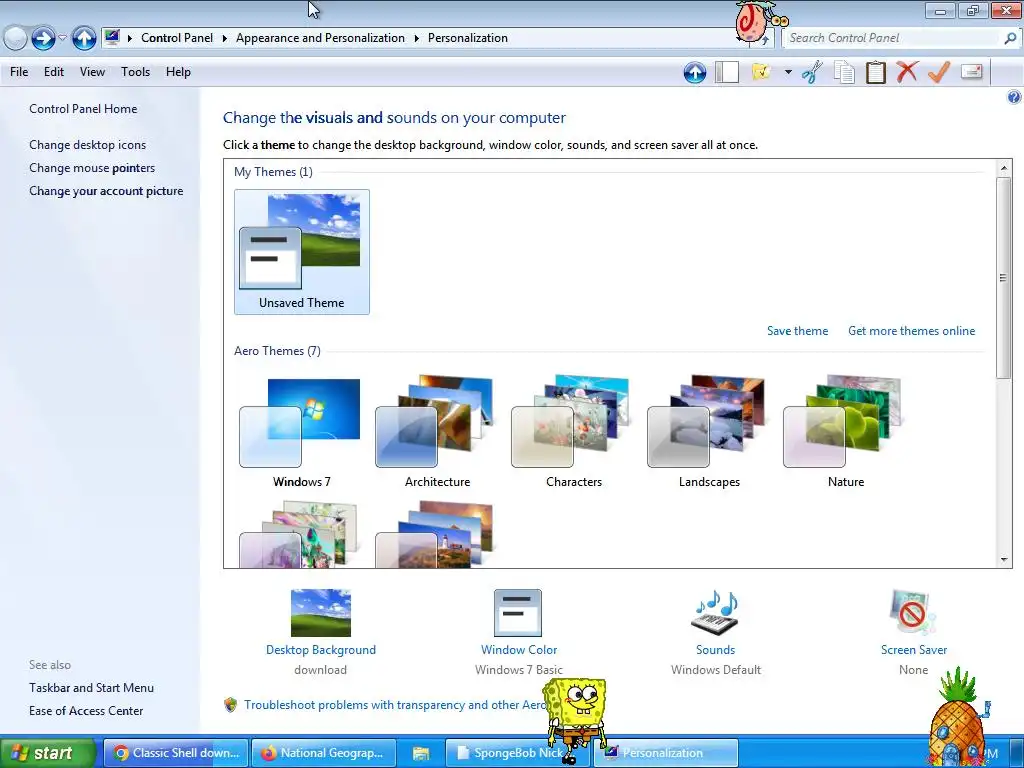Select the Windows 7 Aero theme
The height and width of the screenshot is (768, 1024).
302,431
